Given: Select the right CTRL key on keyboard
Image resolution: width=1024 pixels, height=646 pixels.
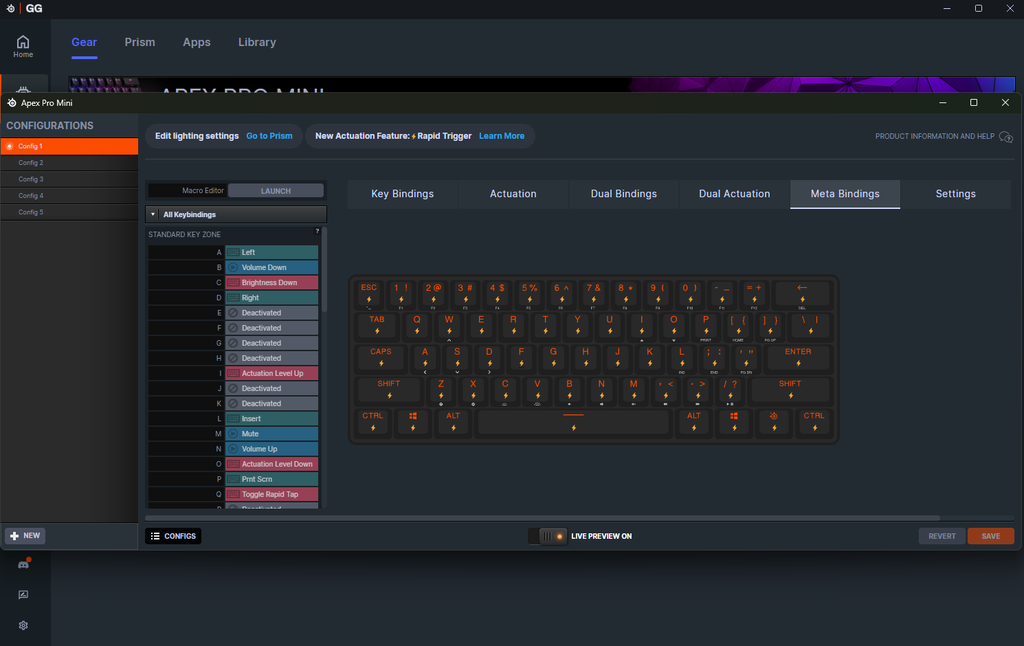Looking at the screenshot, I should pos(814,421).
